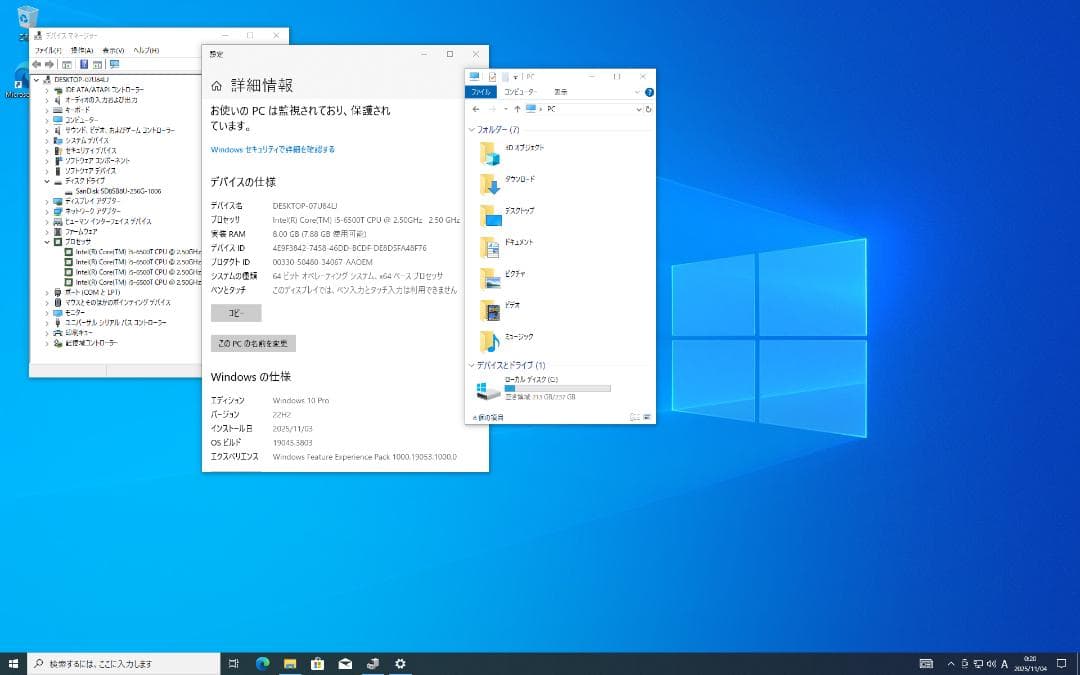The image size is (1080, 675).
Task: Expand Display adapters (ディスプレイ アダプター) node
Action: pyautogui.click(x=47, y=201)
